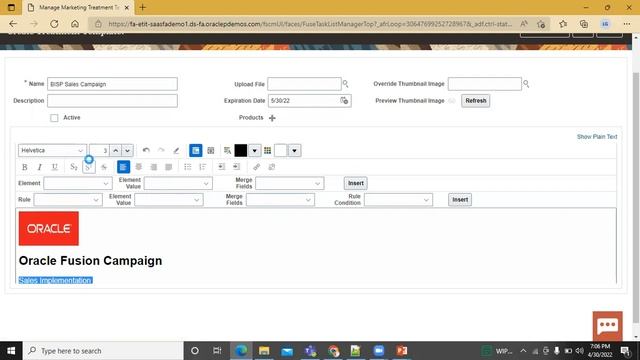Justify the selected text

169,167
